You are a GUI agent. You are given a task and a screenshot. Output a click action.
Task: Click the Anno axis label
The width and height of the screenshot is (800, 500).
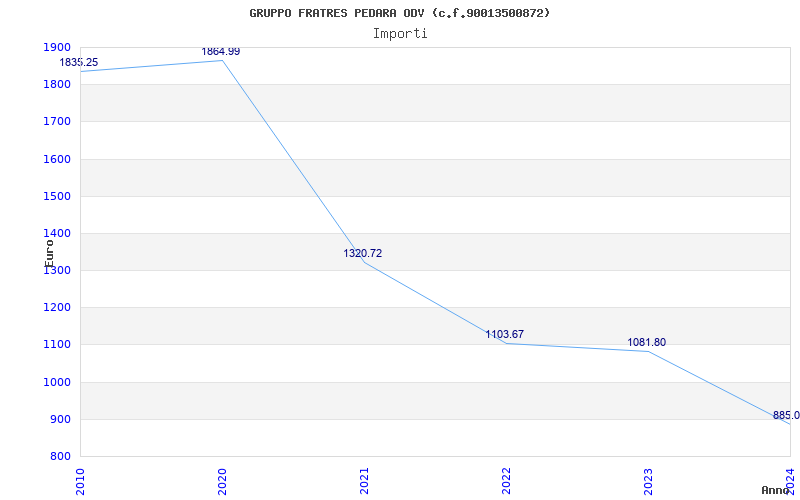775,490
